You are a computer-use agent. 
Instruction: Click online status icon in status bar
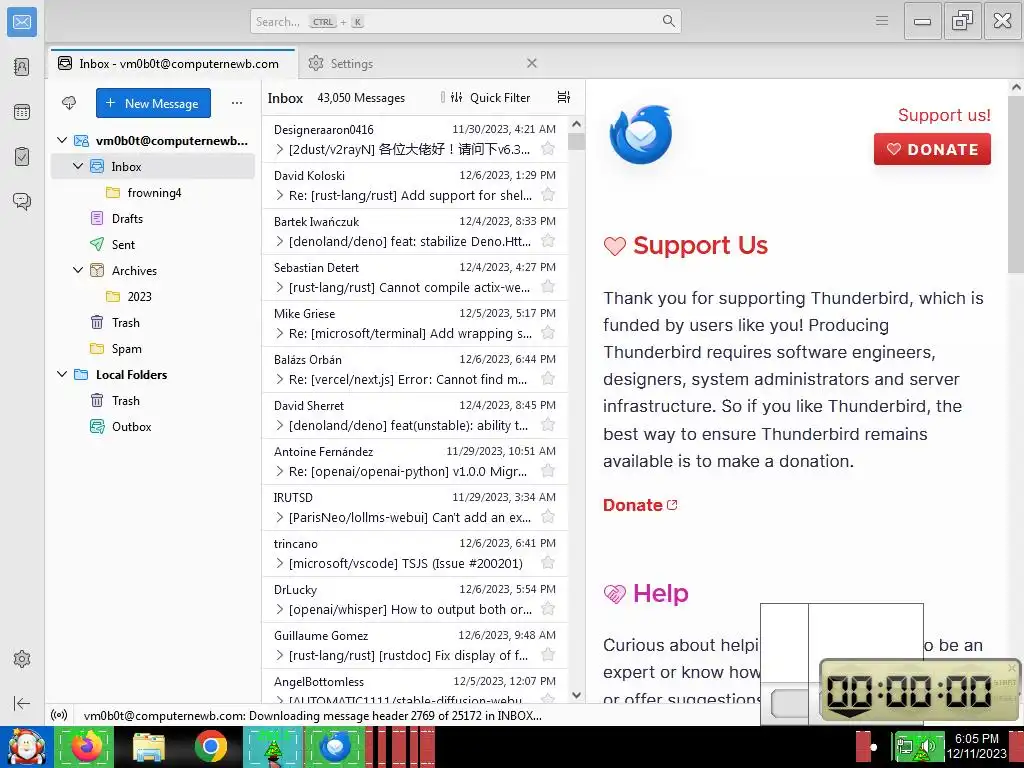[x=59, y=715]
